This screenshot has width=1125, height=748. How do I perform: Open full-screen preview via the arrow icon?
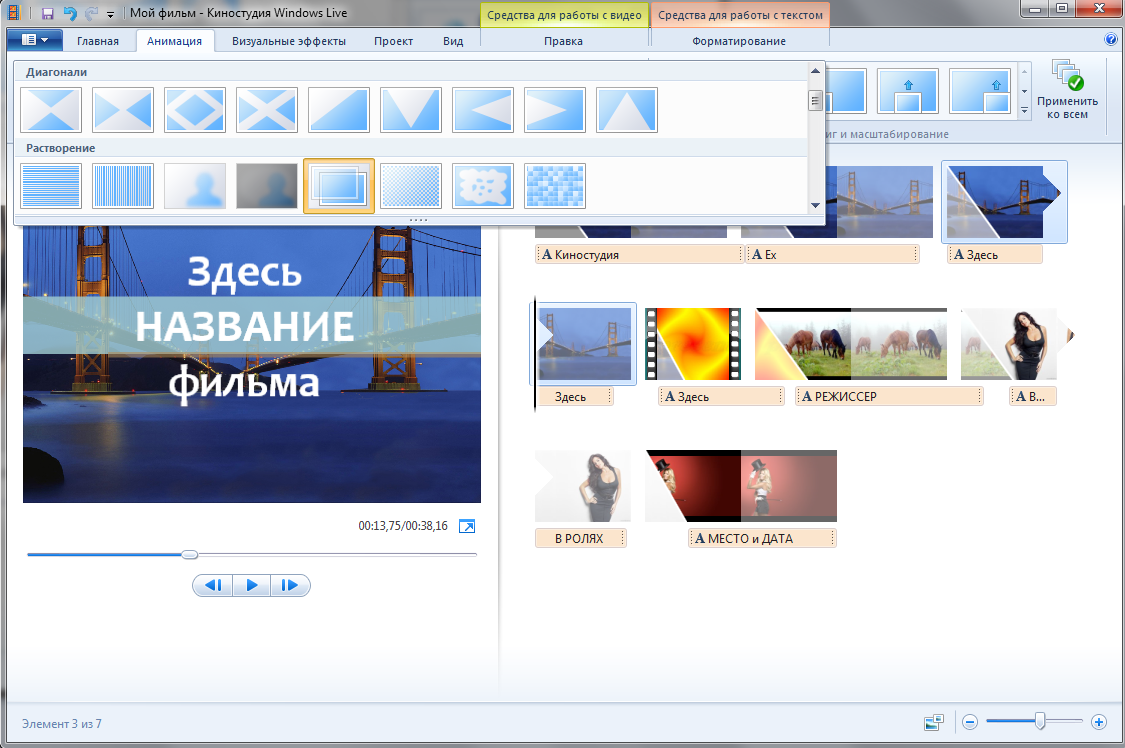point(466,525)
